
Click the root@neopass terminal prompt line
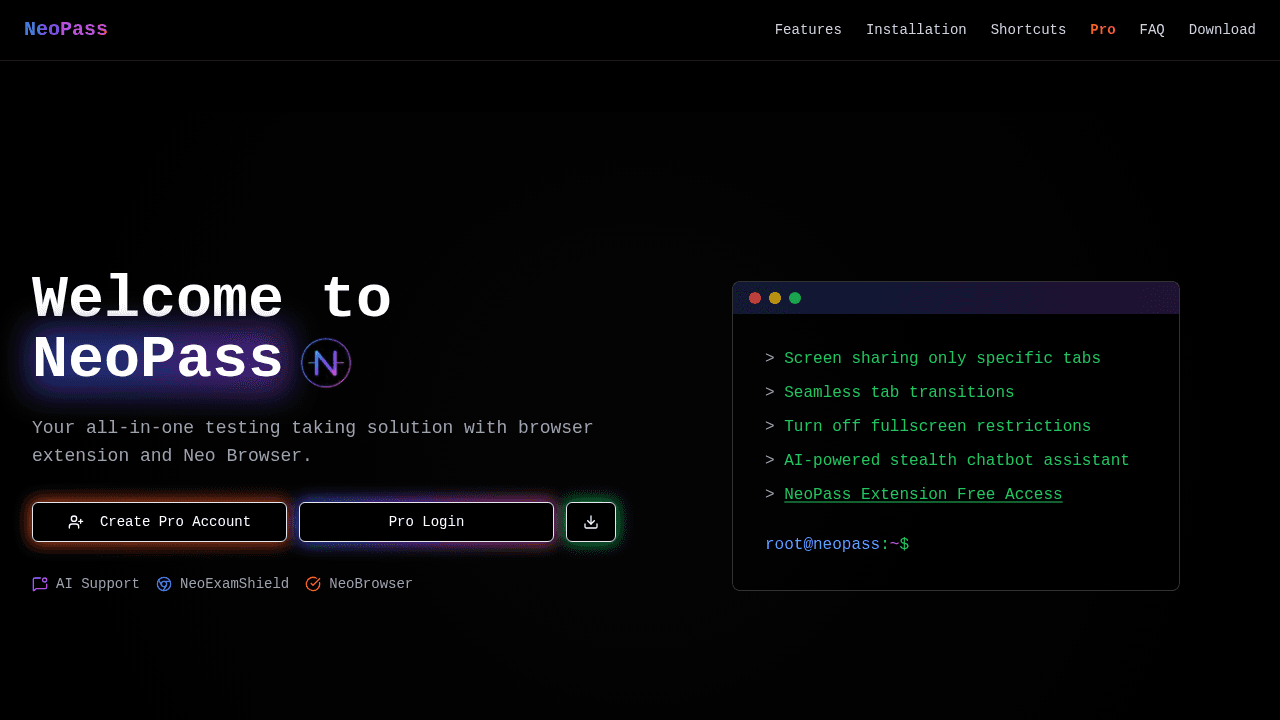coord(837,544)
